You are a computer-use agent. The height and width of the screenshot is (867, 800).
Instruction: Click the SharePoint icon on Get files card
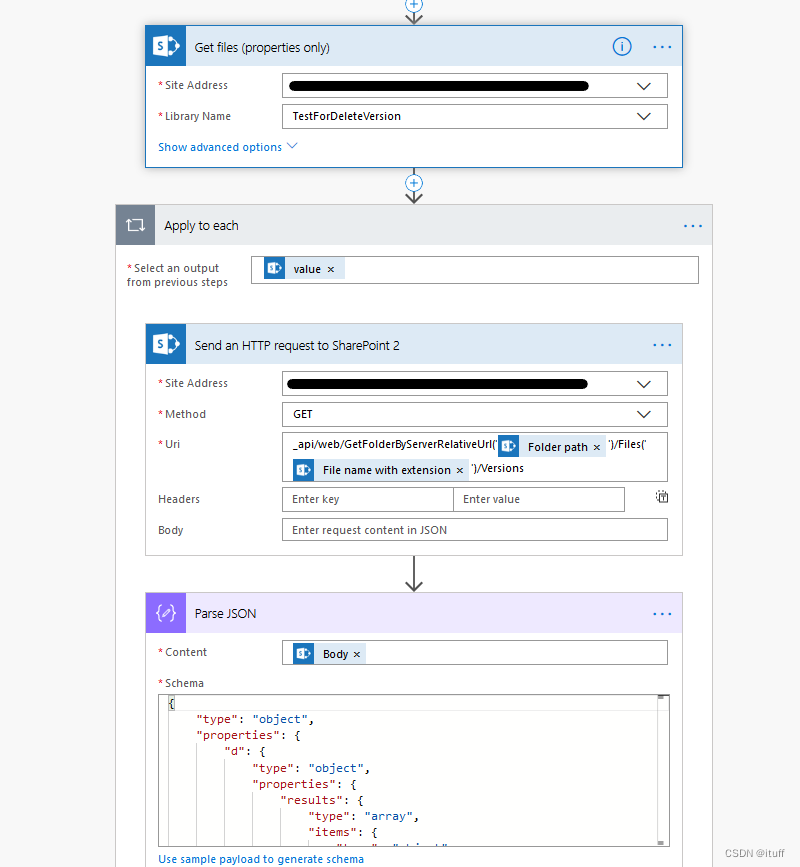166,46
